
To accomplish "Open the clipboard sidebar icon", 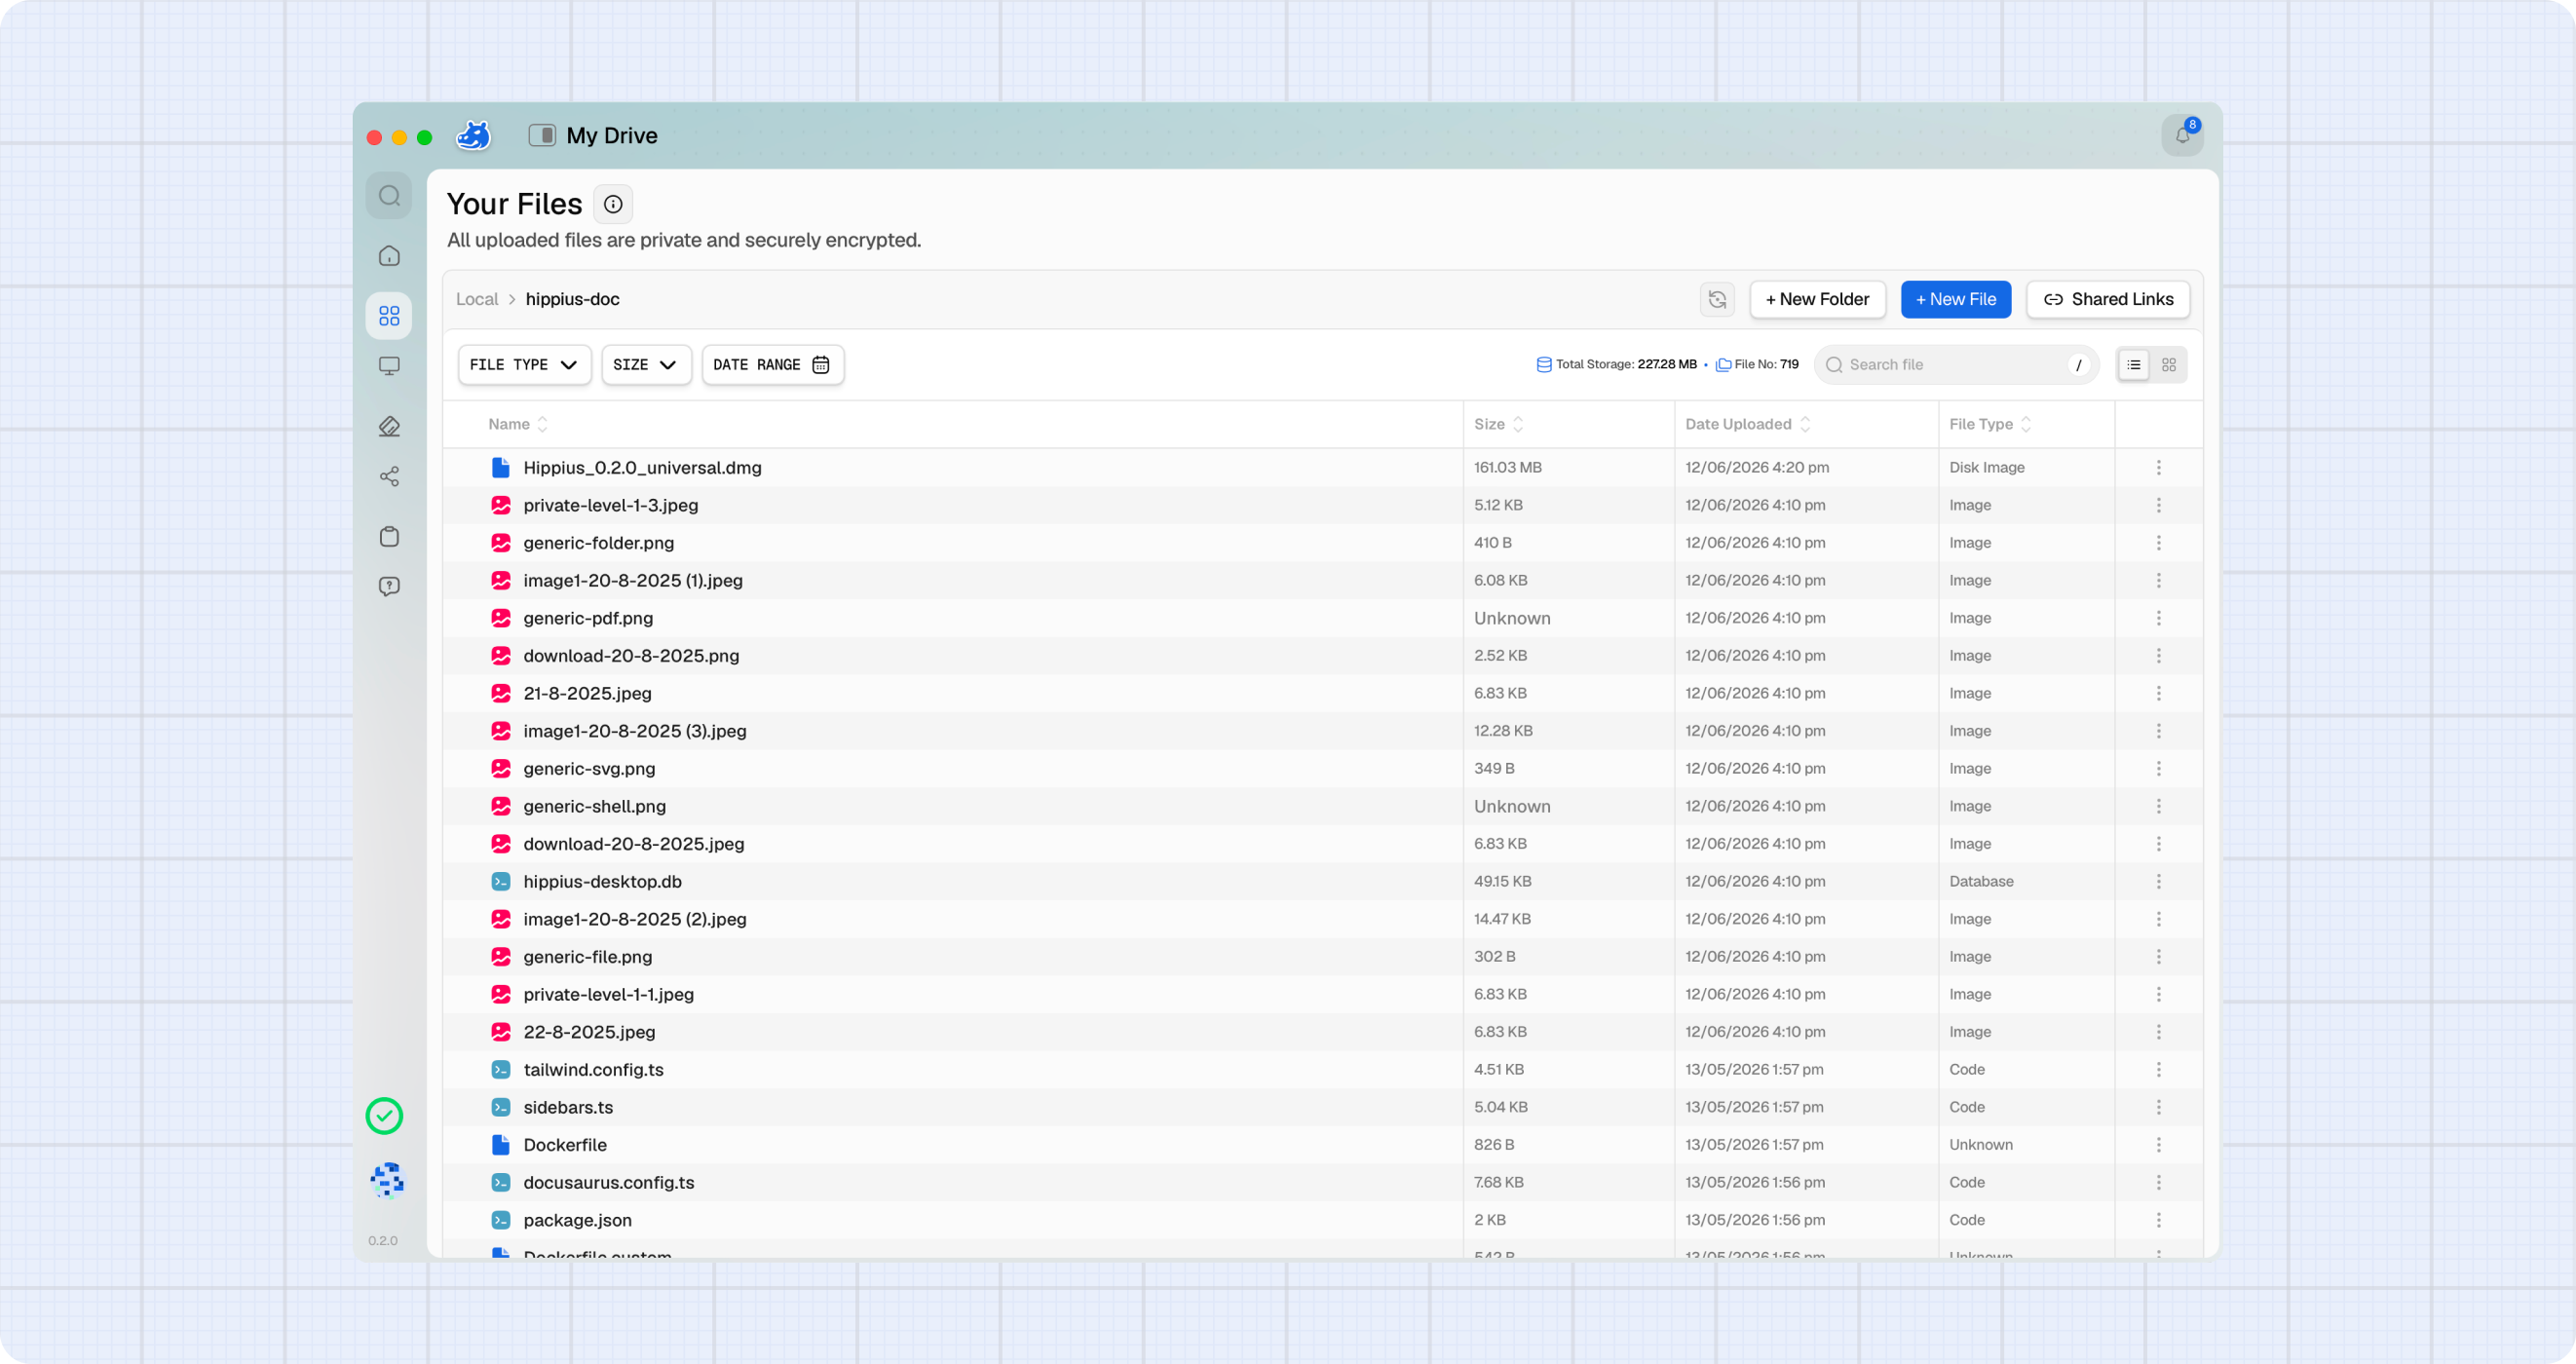I will 389,536.
